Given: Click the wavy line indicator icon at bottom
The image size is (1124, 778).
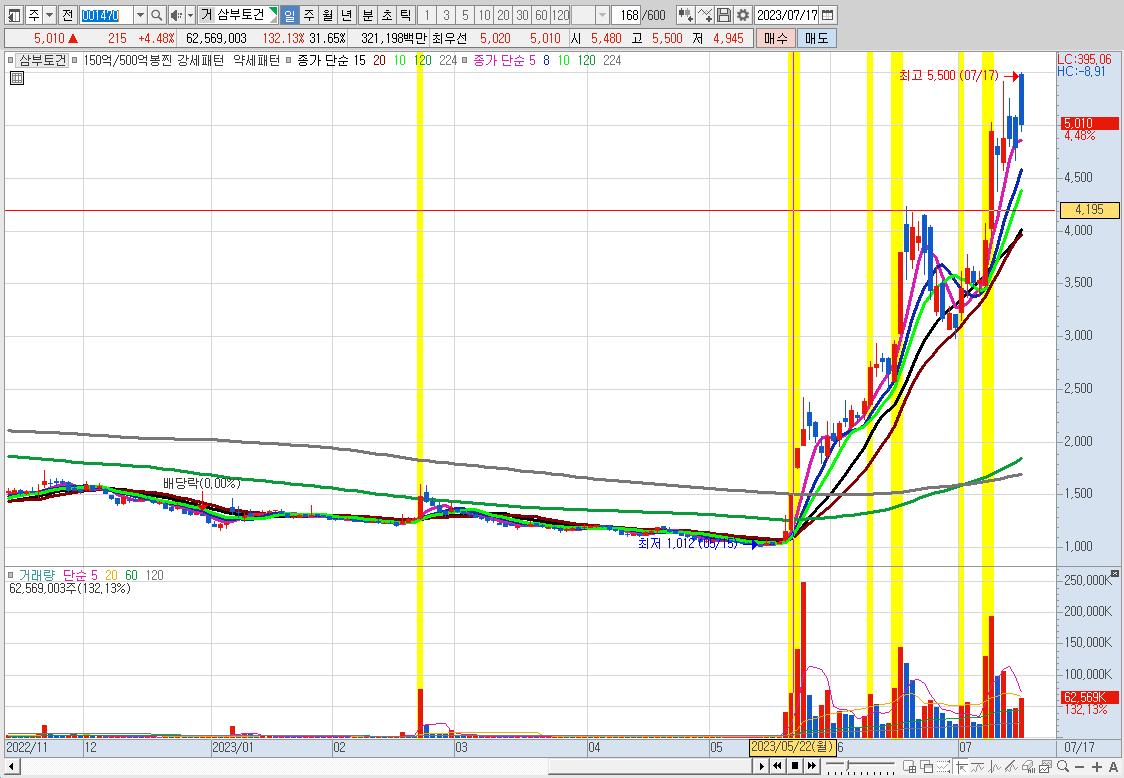Looking at the screenshot, I should (x=977, y=767).
